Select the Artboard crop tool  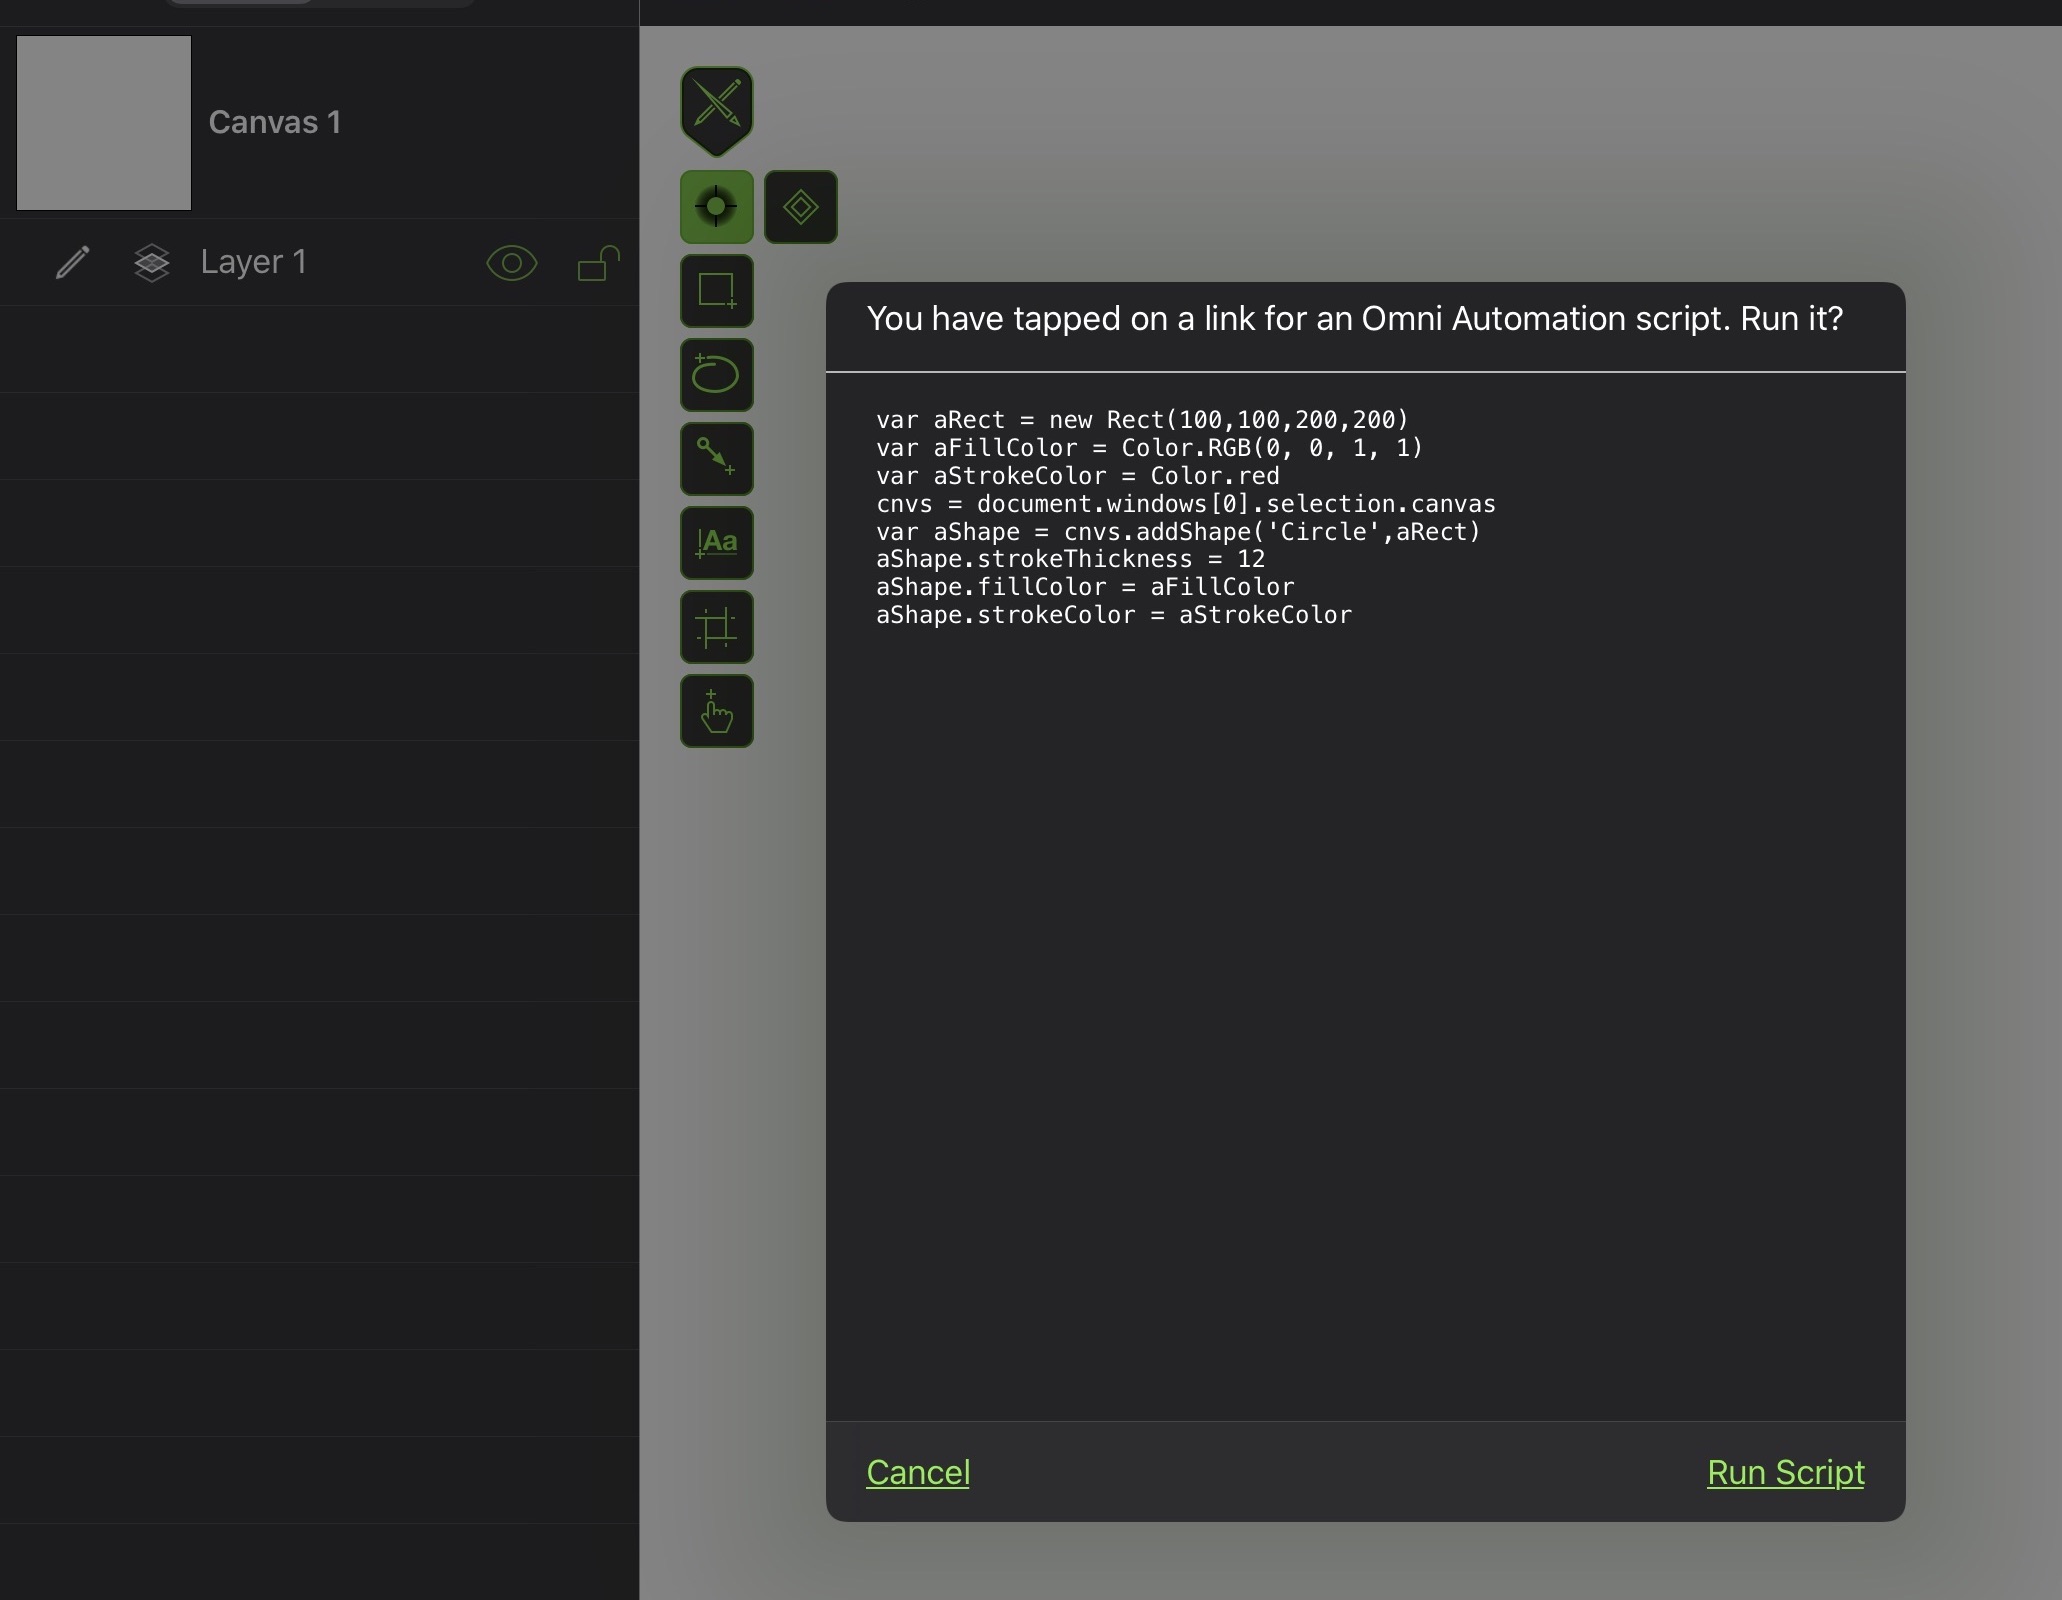[x=717, y=627]
